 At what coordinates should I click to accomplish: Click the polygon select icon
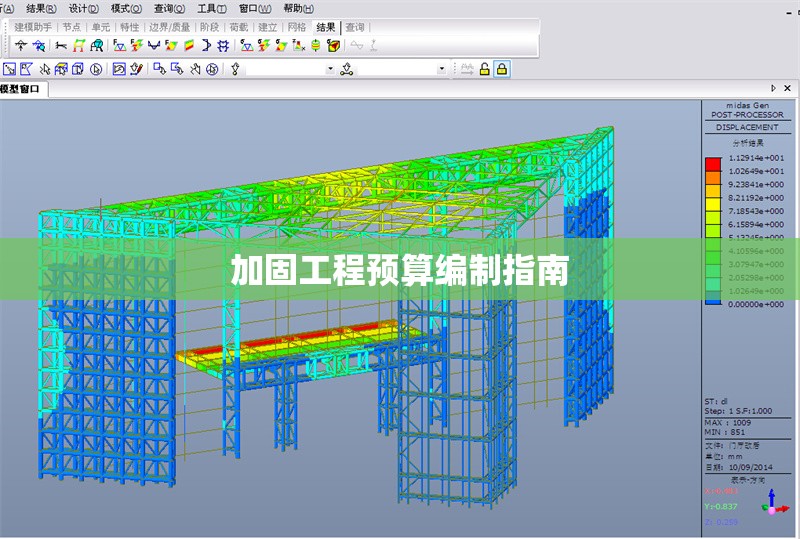[26, 69]
